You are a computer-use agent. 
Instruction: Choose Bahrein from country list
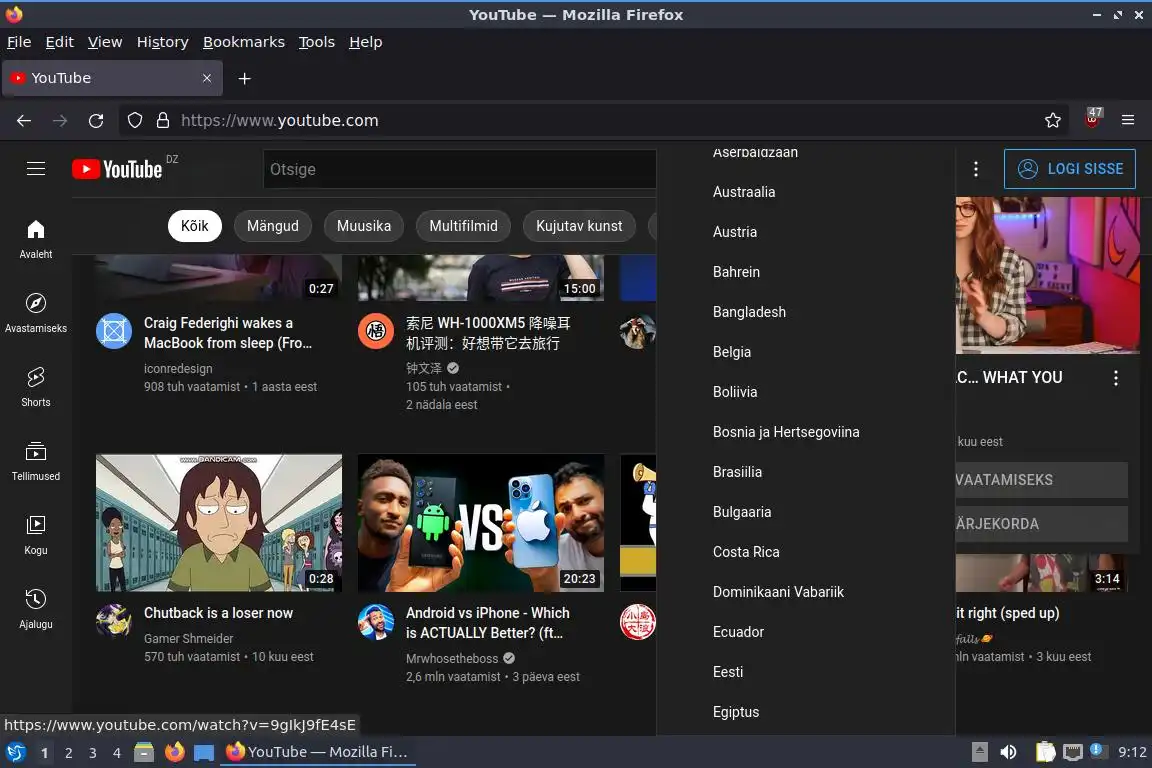pos(806,272)
